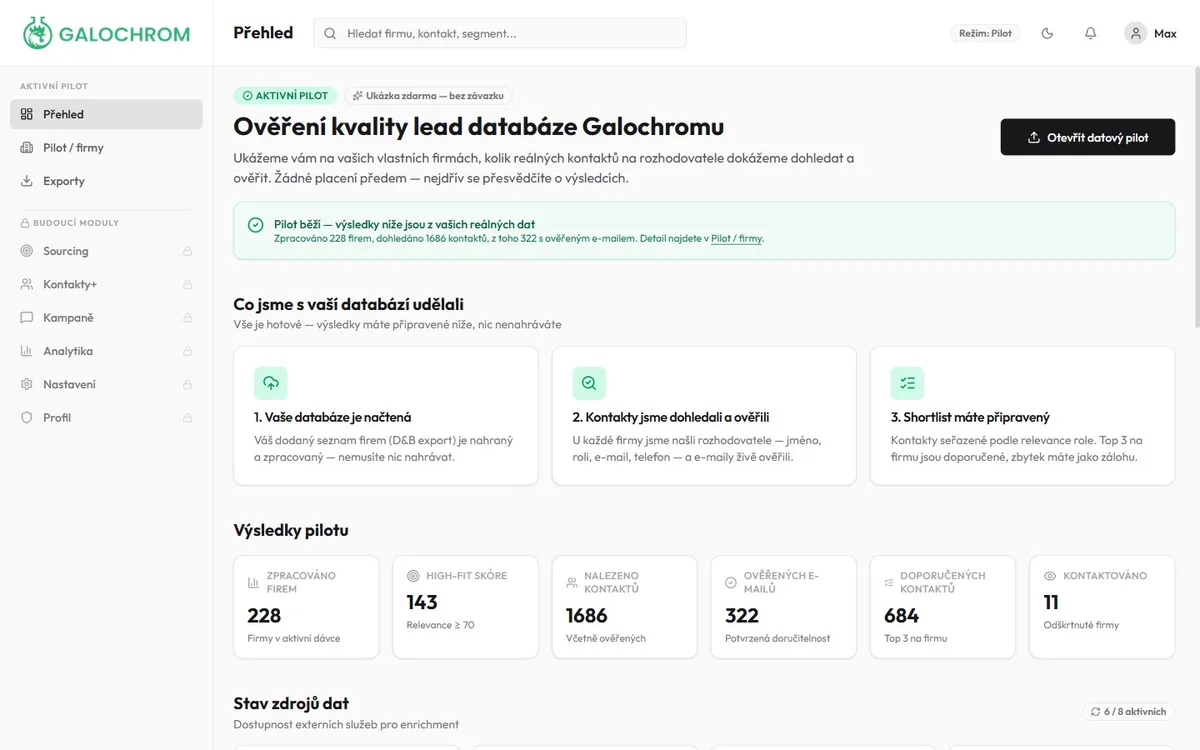Click the checklist icon on step 3 card
The image size is (1200, 750).
coord(907,383)
